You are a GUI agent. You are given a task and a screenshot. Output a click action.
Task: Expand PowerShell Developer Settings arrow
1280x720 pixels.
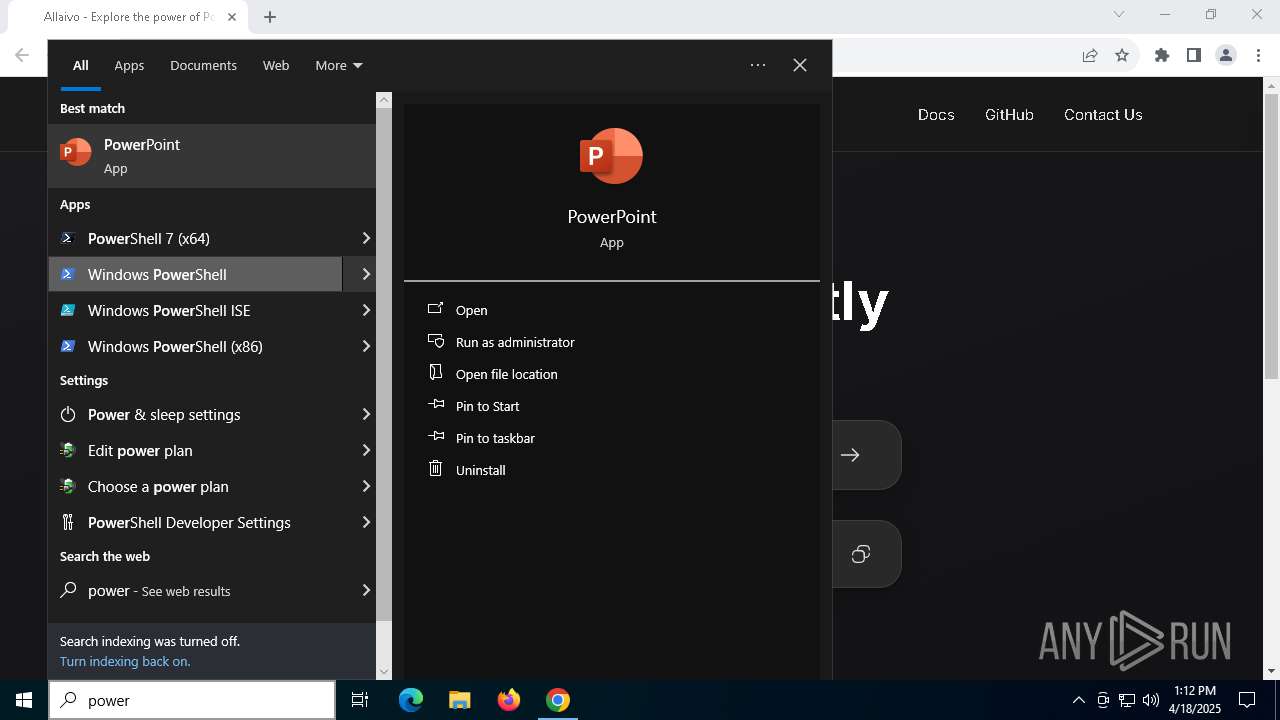point(365,522)
